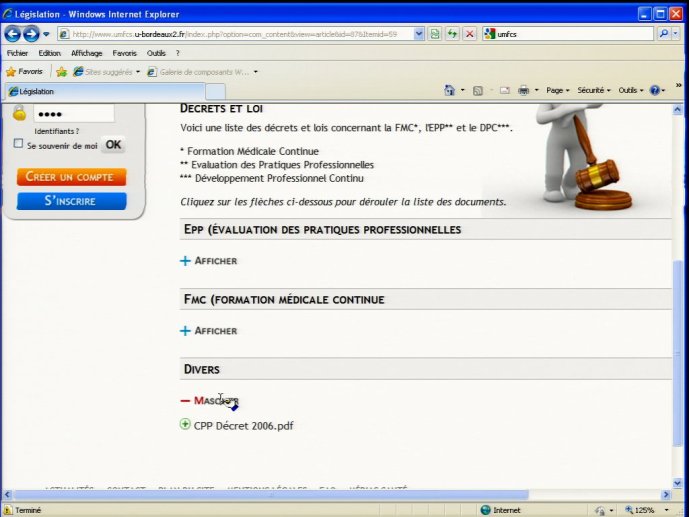689x517 pixels.
Task: Open the zoom level dropdown arrow
Action: coord(667,510)
